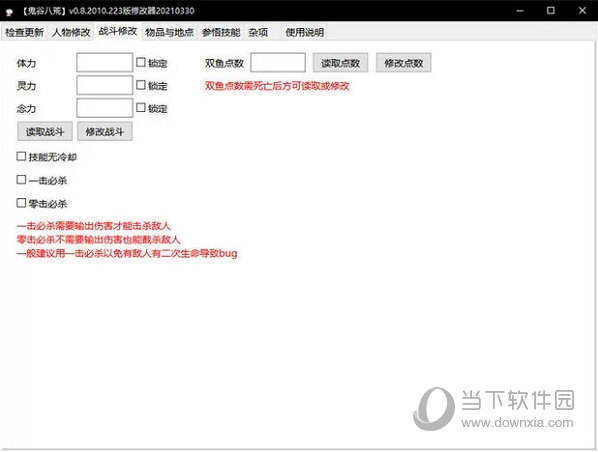The height and width of the screenshot is (452, 598).
Task: Click the 体力 label
Action: [x=26, y=63]
